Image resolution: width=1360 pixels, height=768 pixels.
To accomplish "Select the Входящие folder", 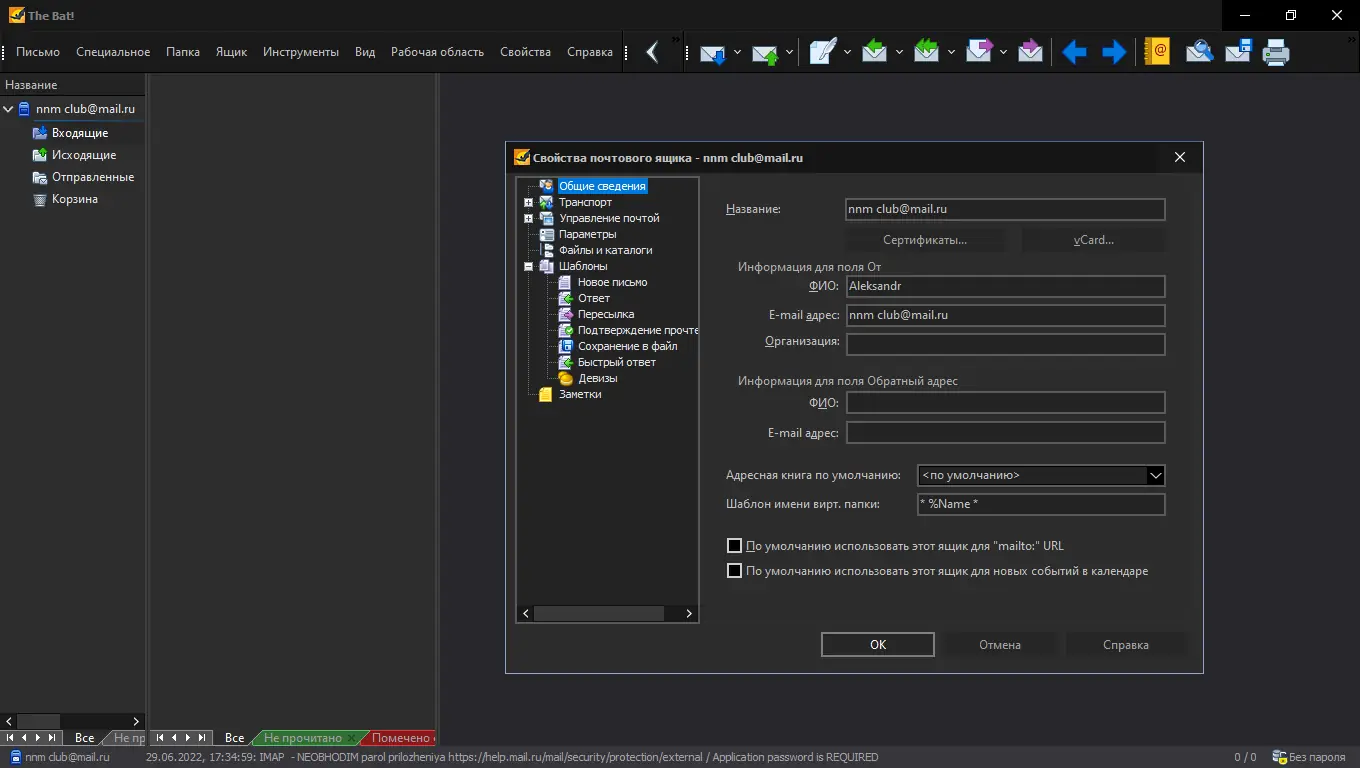I will 80,133.
